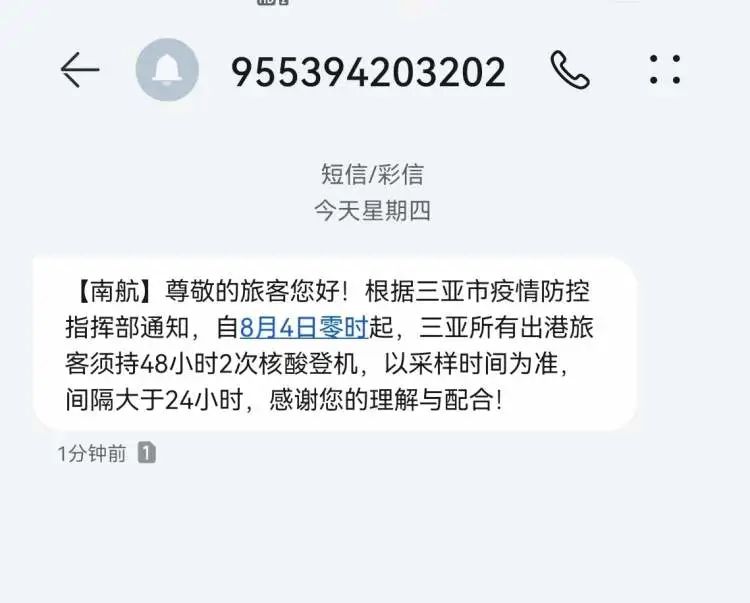Open the bell avatar contact icon
This screenshot has width=750, height=603.
coord(167,70)
